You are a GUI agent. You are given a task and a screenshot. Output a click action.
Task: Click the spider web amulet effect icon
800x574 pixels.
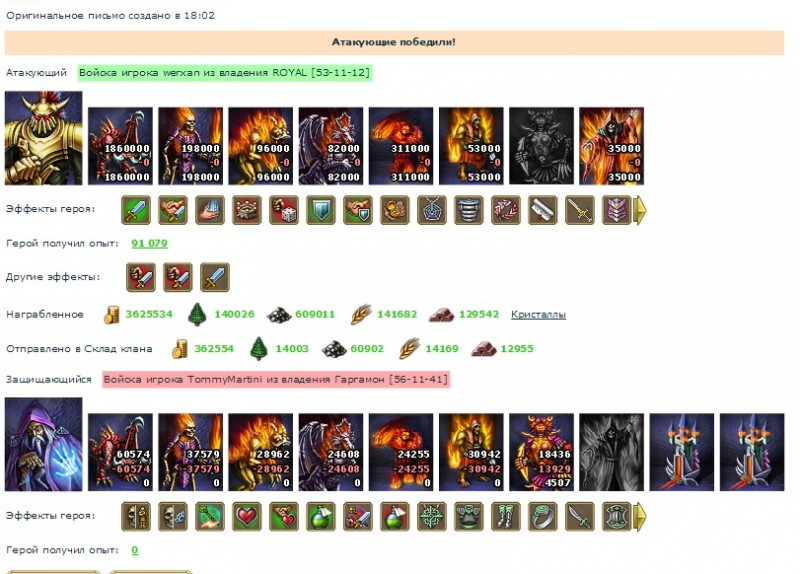point(432,210)
